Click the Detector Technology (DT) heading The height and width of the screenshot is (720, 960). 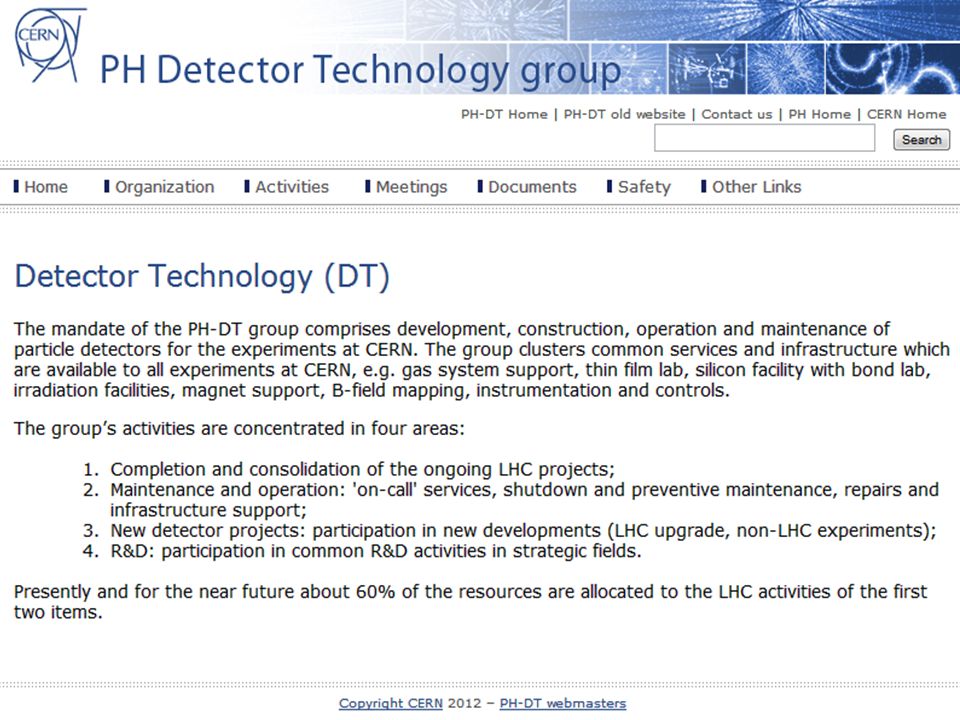click(x=202, y=277)
